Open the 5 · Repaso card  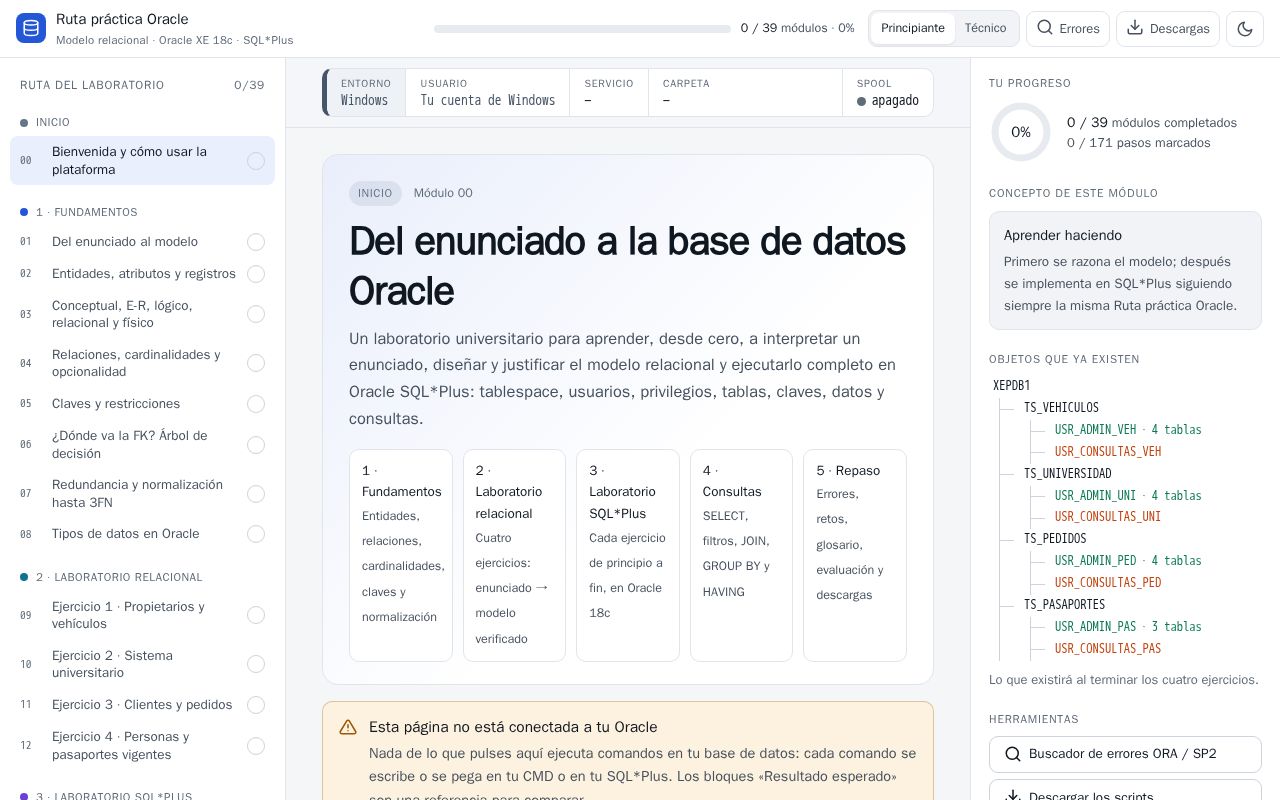point(855,556)
